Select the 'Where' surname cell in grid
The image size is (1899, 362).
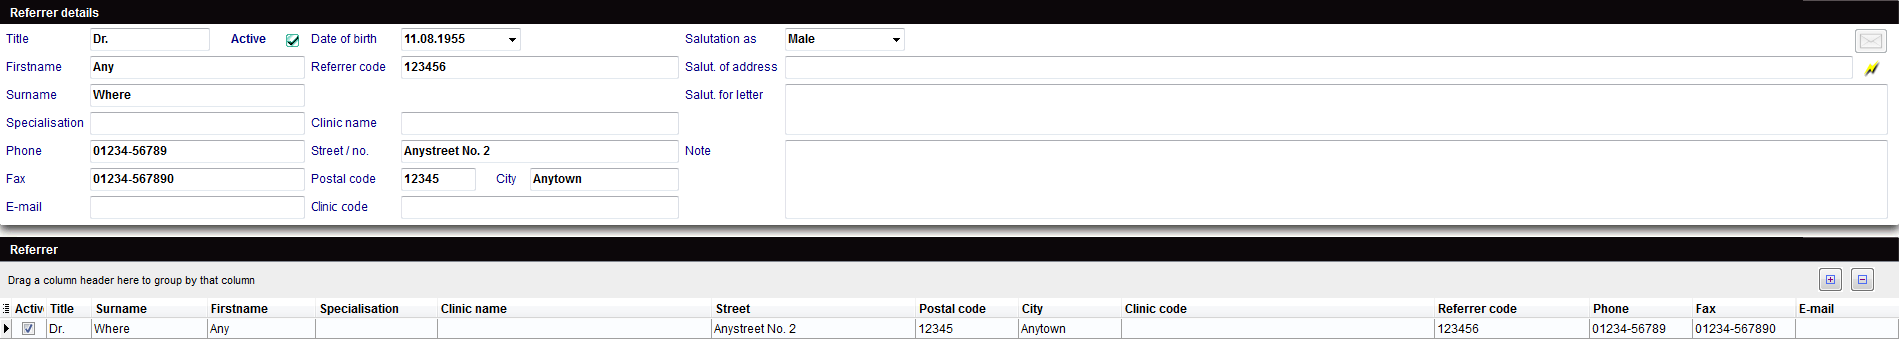pos(149,329)
